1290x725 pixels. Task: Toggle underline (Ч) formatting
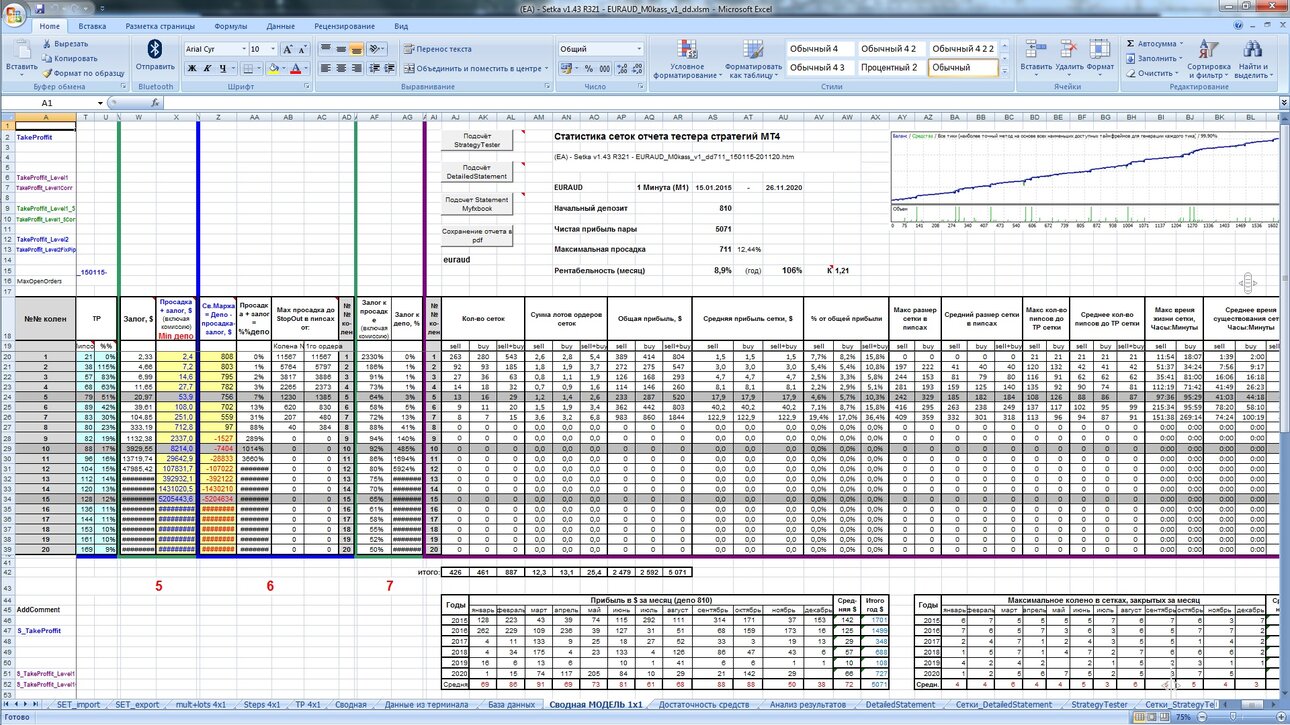point(222,68)
